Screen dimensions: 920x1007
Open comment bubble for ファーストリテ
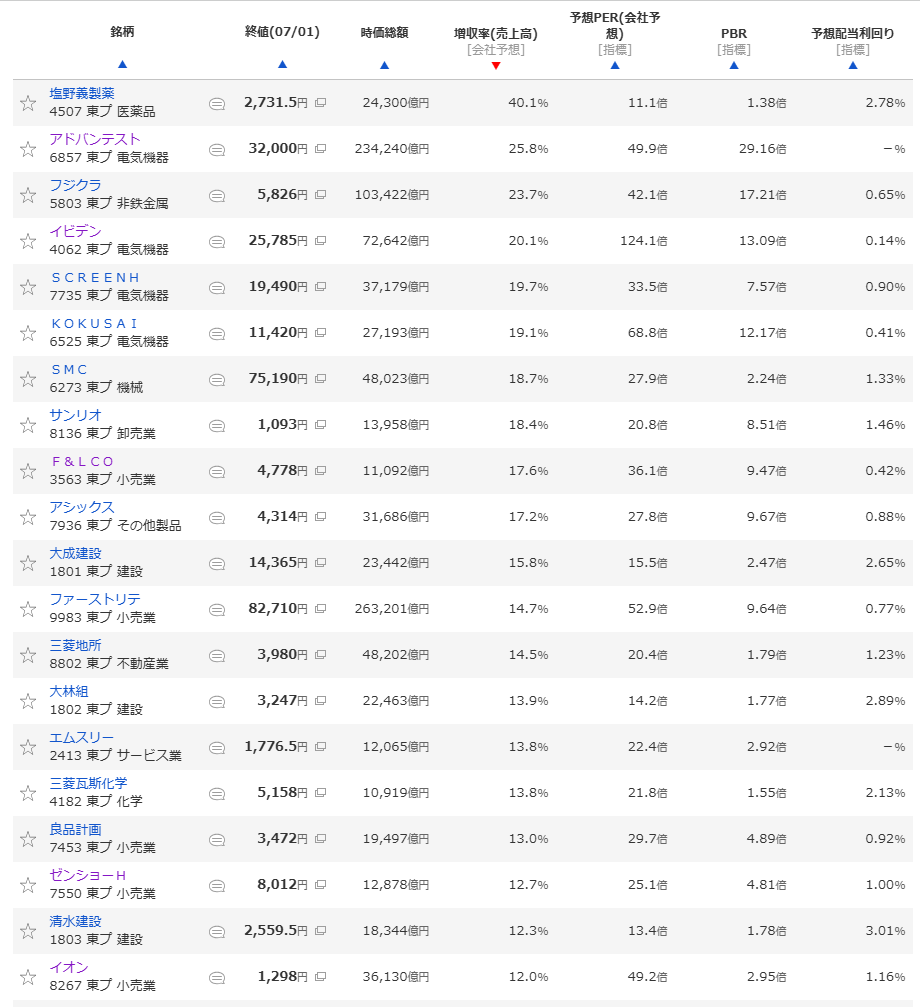pos(217,609)
